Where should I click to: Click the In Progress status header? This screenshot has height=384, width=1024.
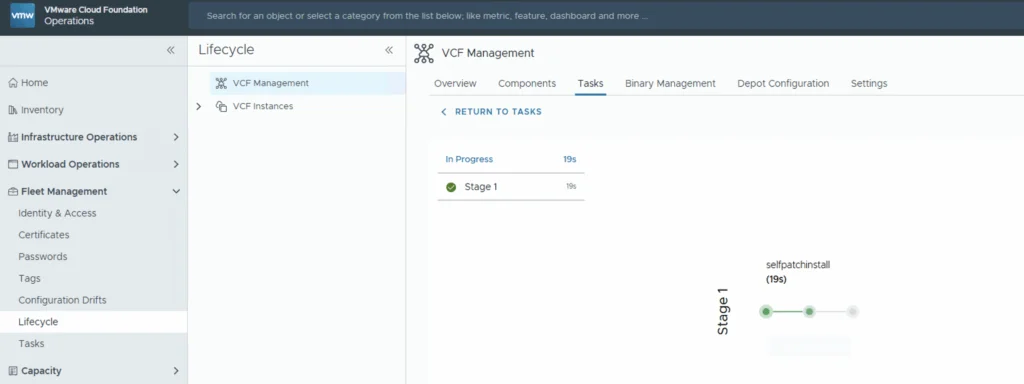click(469, 159)
